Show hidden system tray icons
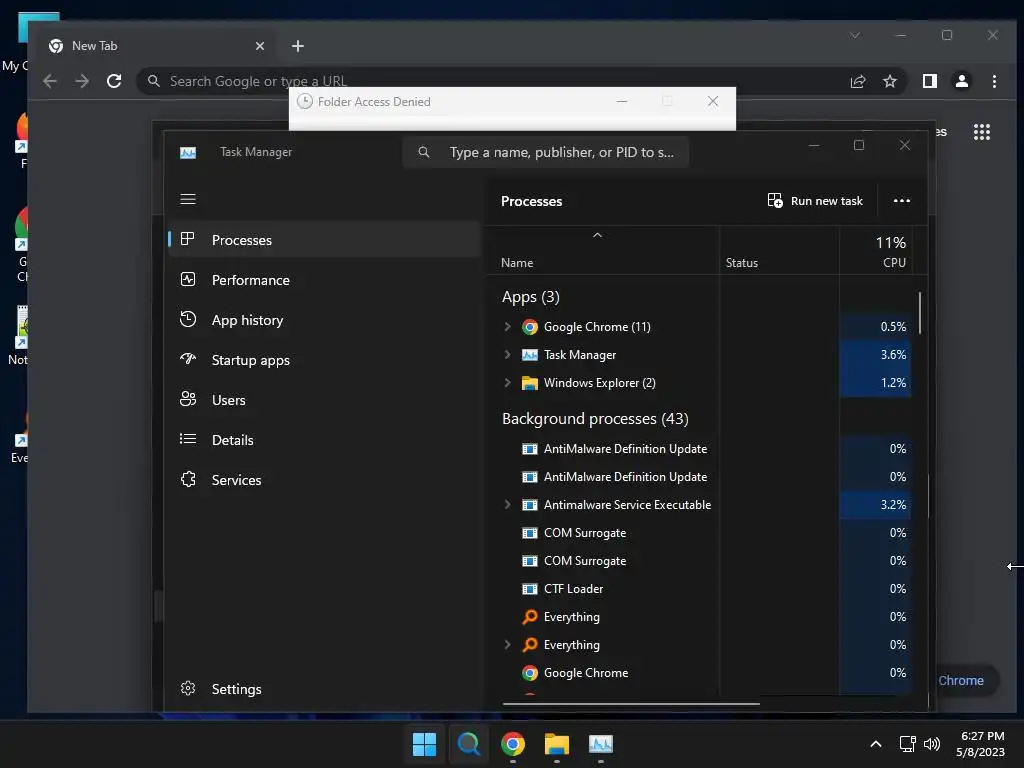The width and height of the screenshot is (1024, 768). pyautogui.click(x=876, y=744)
